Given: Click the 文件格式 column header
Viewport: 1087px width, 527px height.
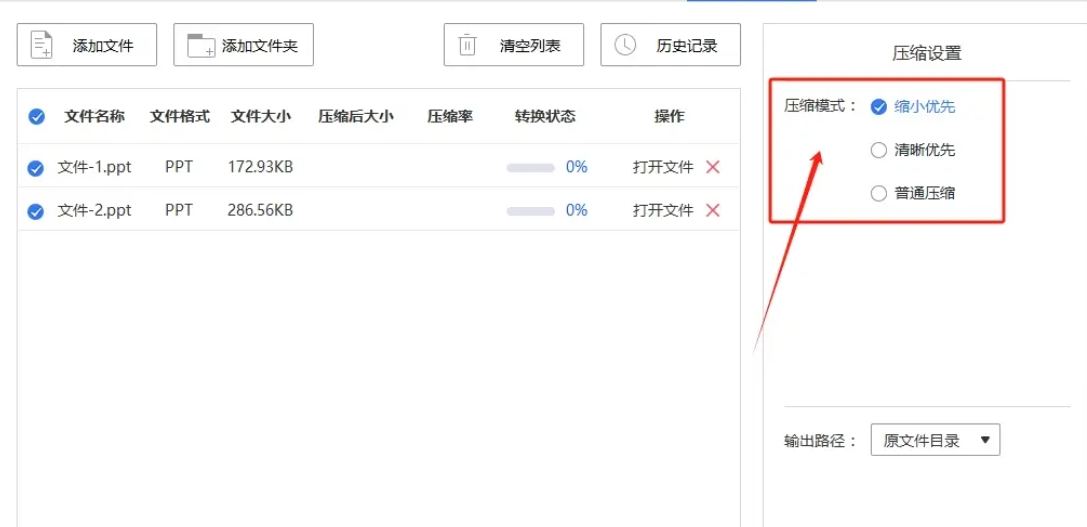Looking at the screenshot, I should pyautogui.click(x=180, y=116).
